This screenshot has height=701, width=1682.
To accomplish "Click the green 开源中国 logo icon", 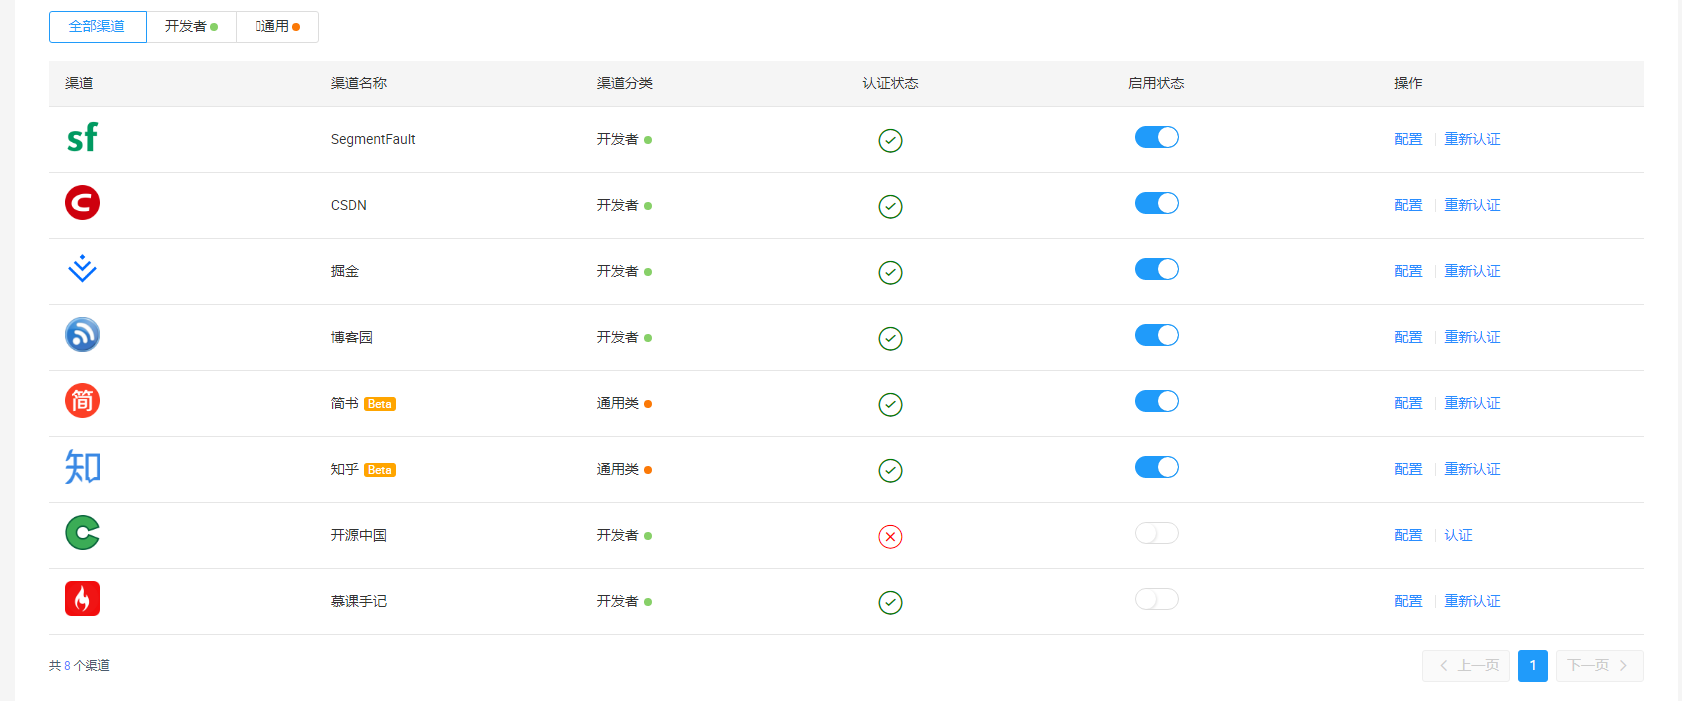I will tap(82, 533).
